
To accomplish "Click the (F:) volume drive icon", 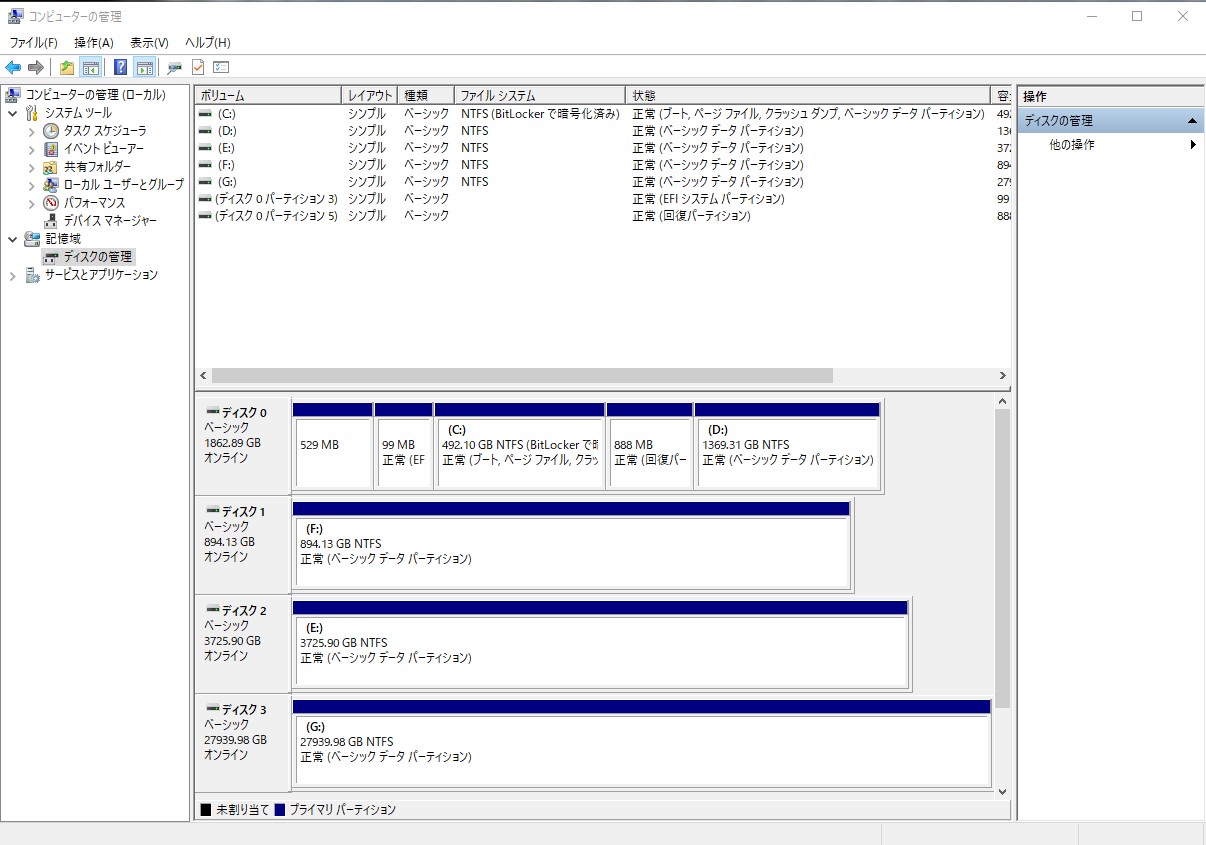I will pos(205,165).
